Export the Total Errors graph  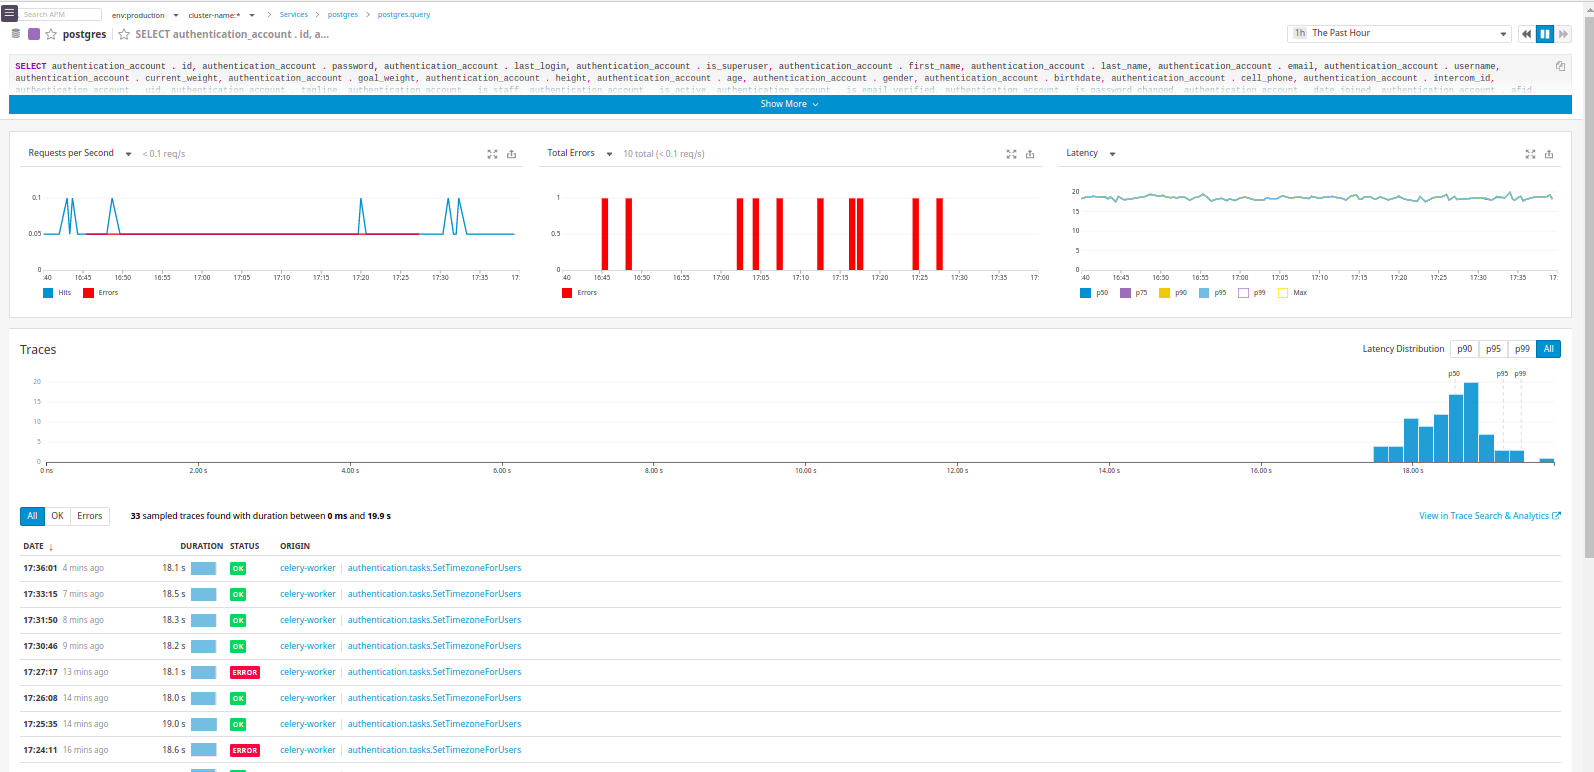tap(1030, 154)
